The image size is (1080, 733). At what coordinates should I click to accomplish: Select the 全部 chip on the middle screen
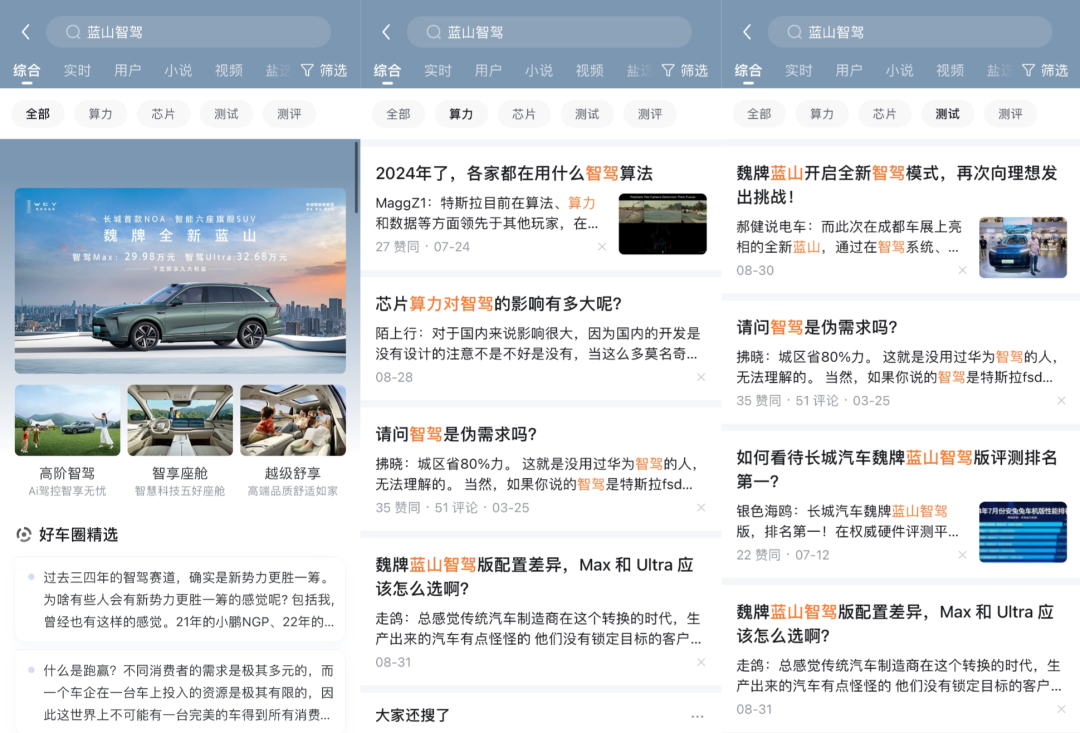click(398, 114)
